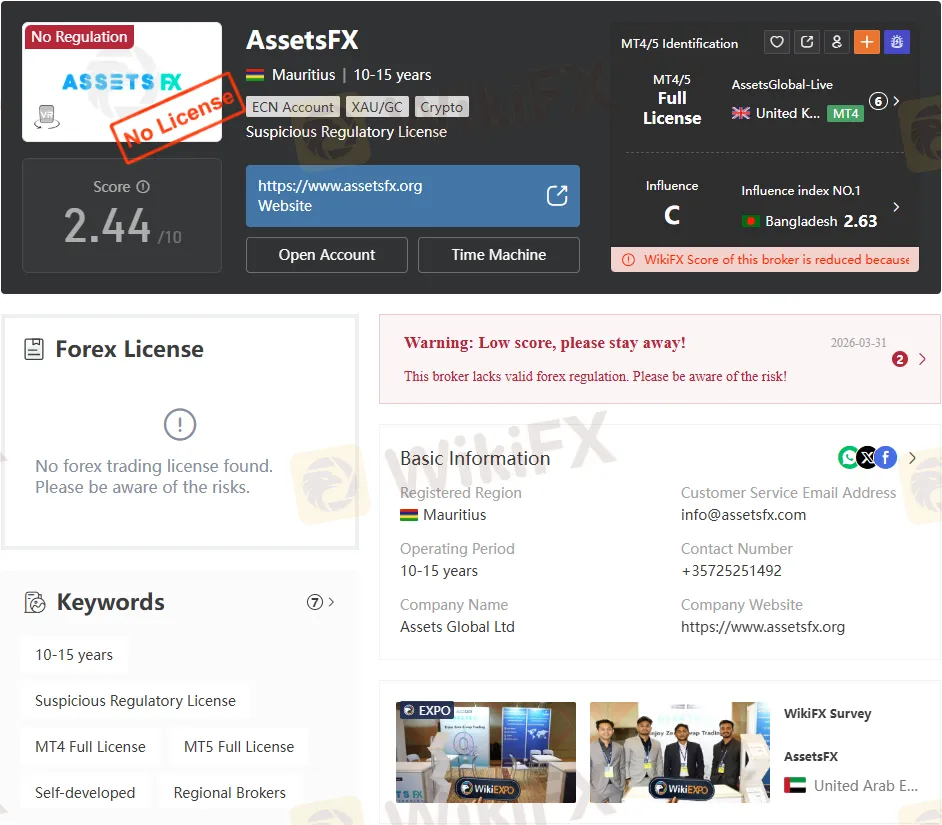Expand the Influence index arrow

tap(896, 207)
